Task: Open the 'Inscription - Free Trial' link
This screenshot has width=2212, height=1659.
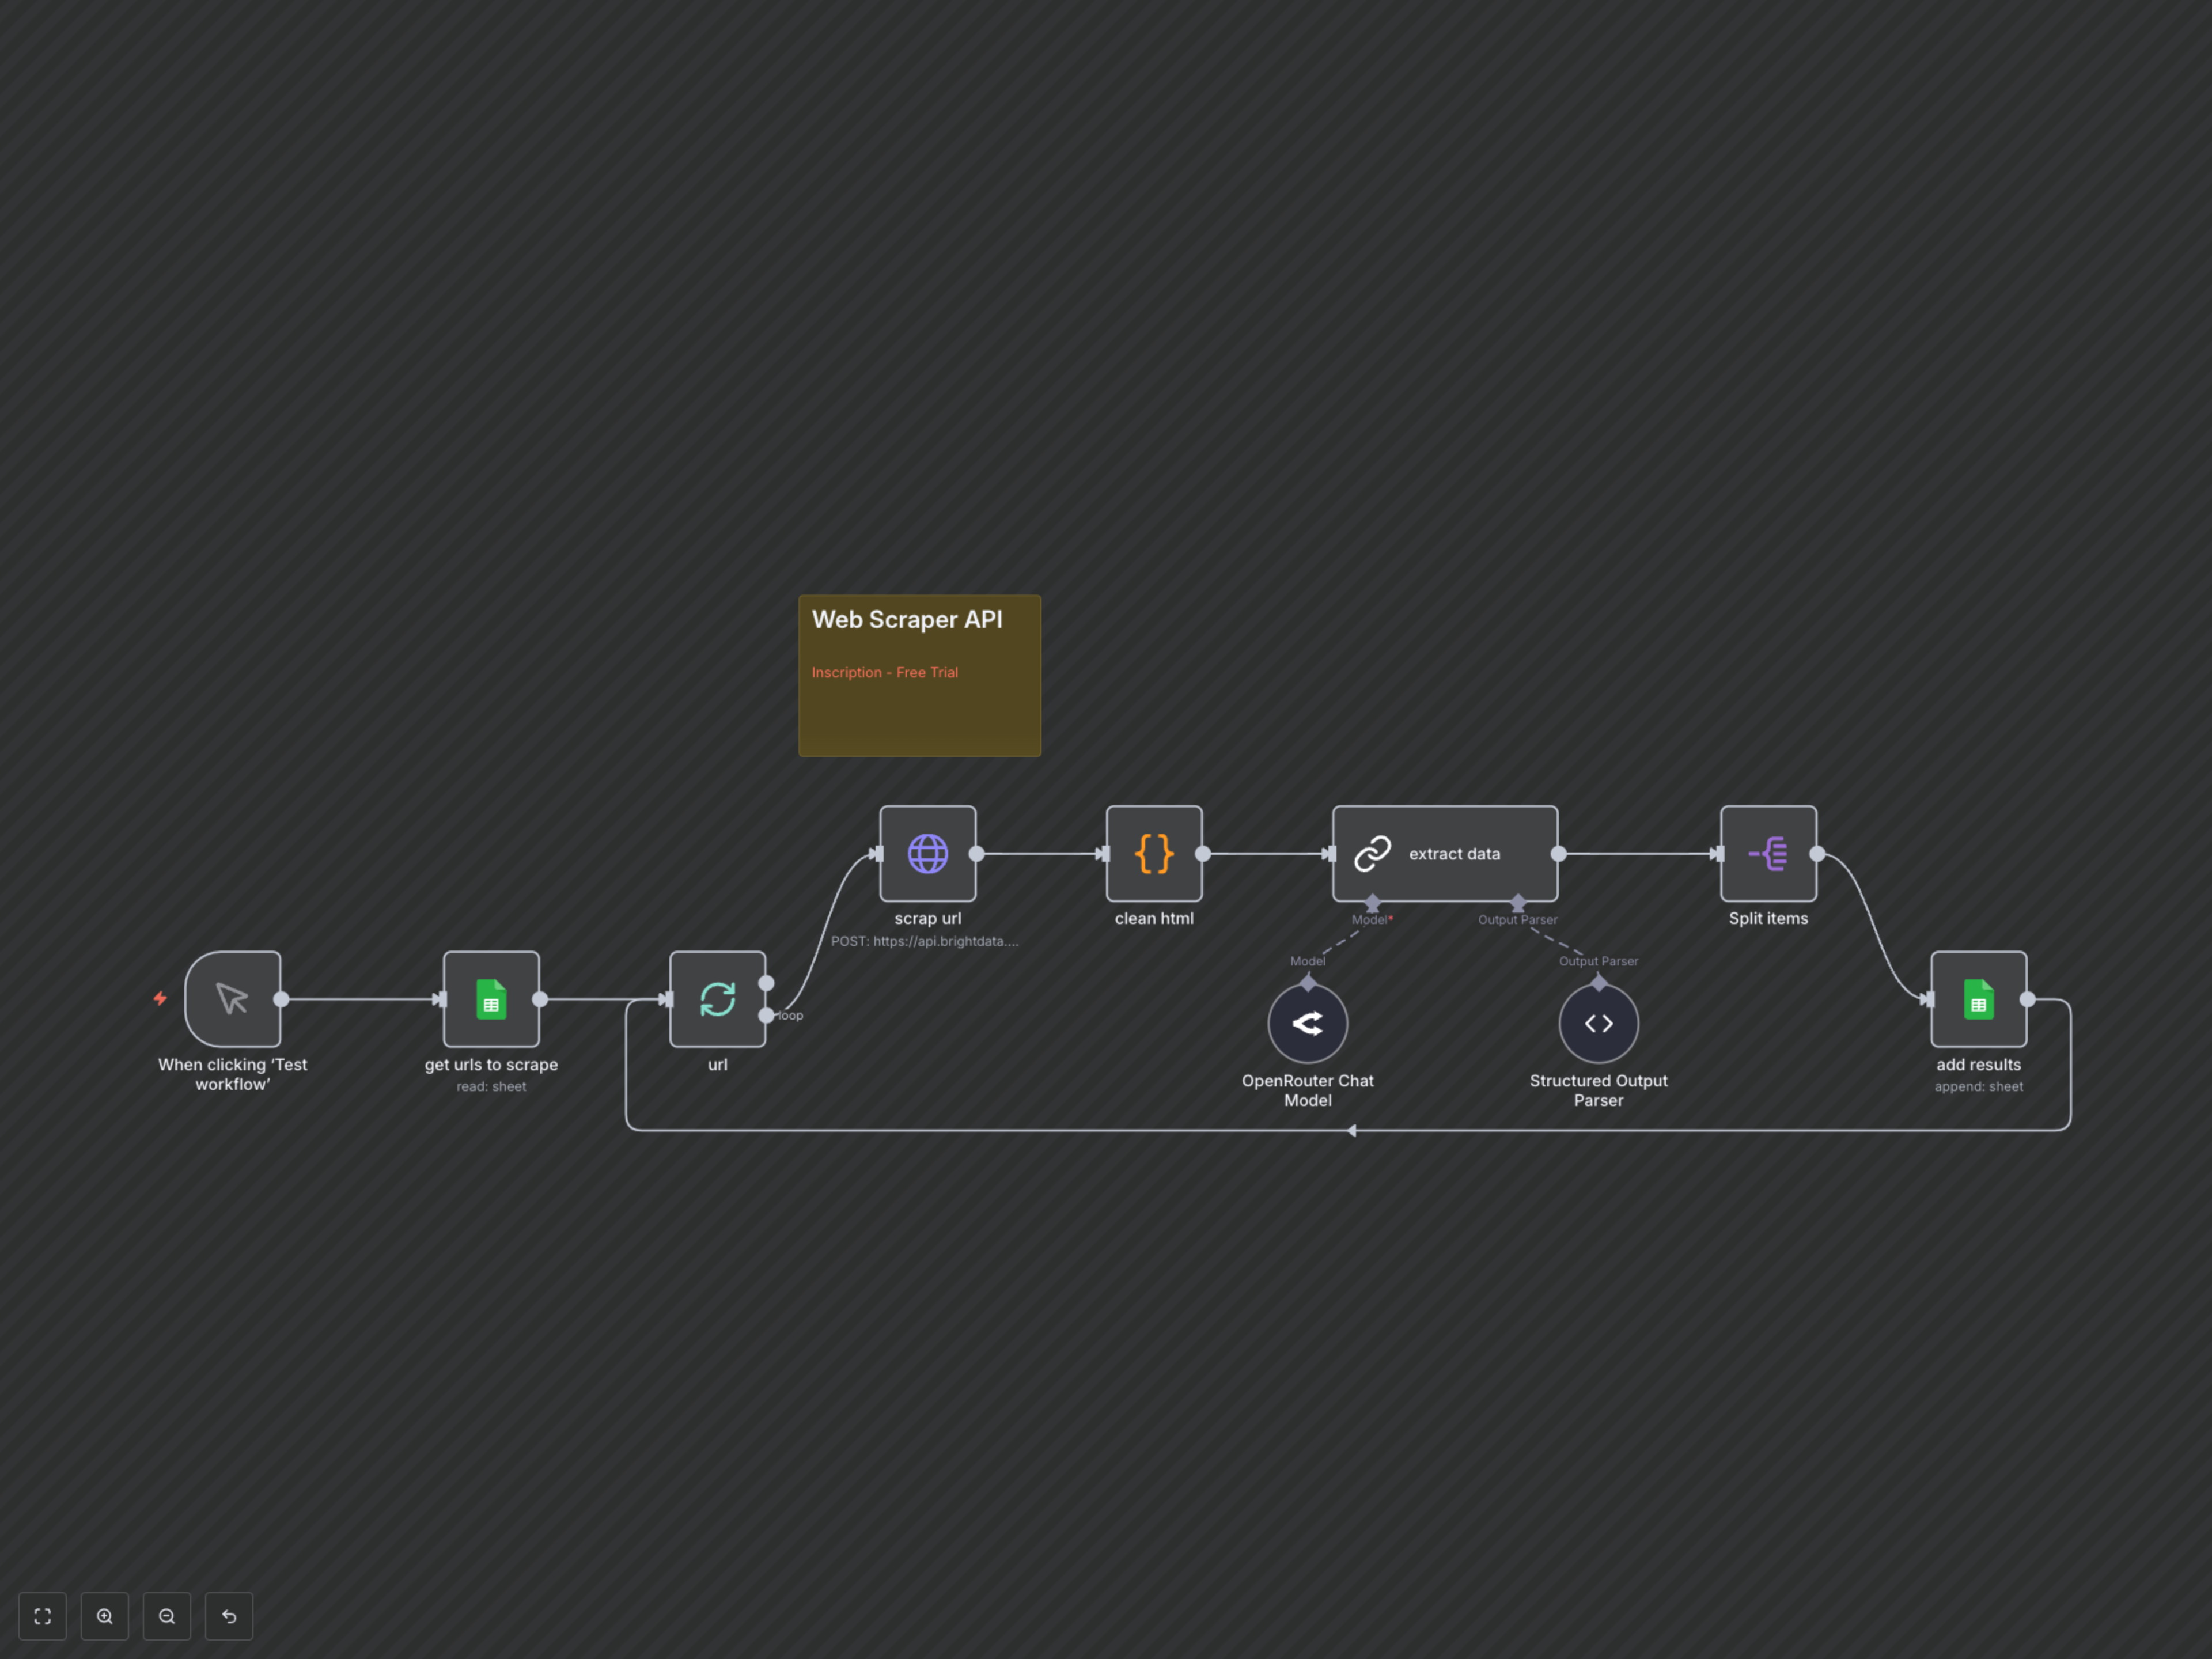Action: pyautogui.click(x=884, y=672)
